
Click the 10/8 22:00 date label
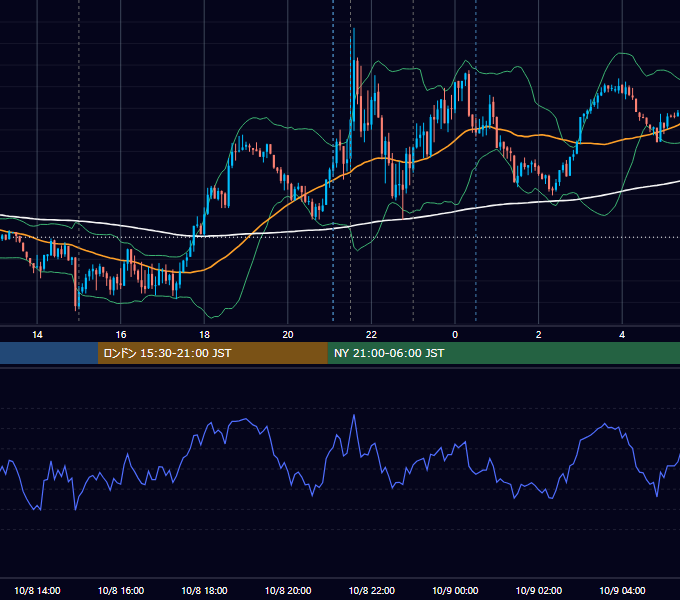(x=372, y=590)
